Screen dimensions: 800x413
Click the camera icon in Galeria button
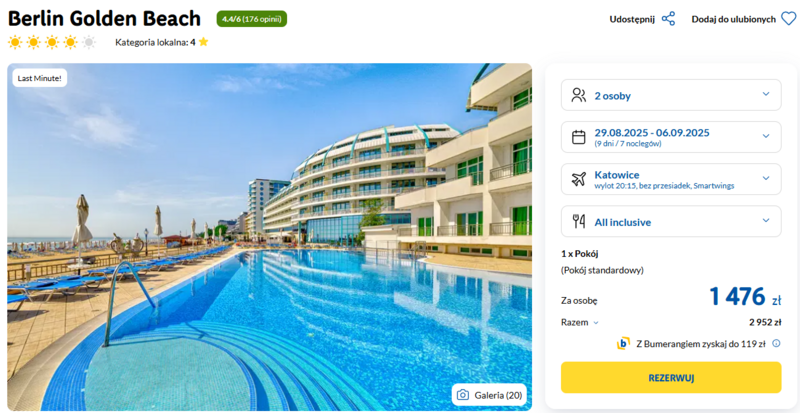point(463,395)
